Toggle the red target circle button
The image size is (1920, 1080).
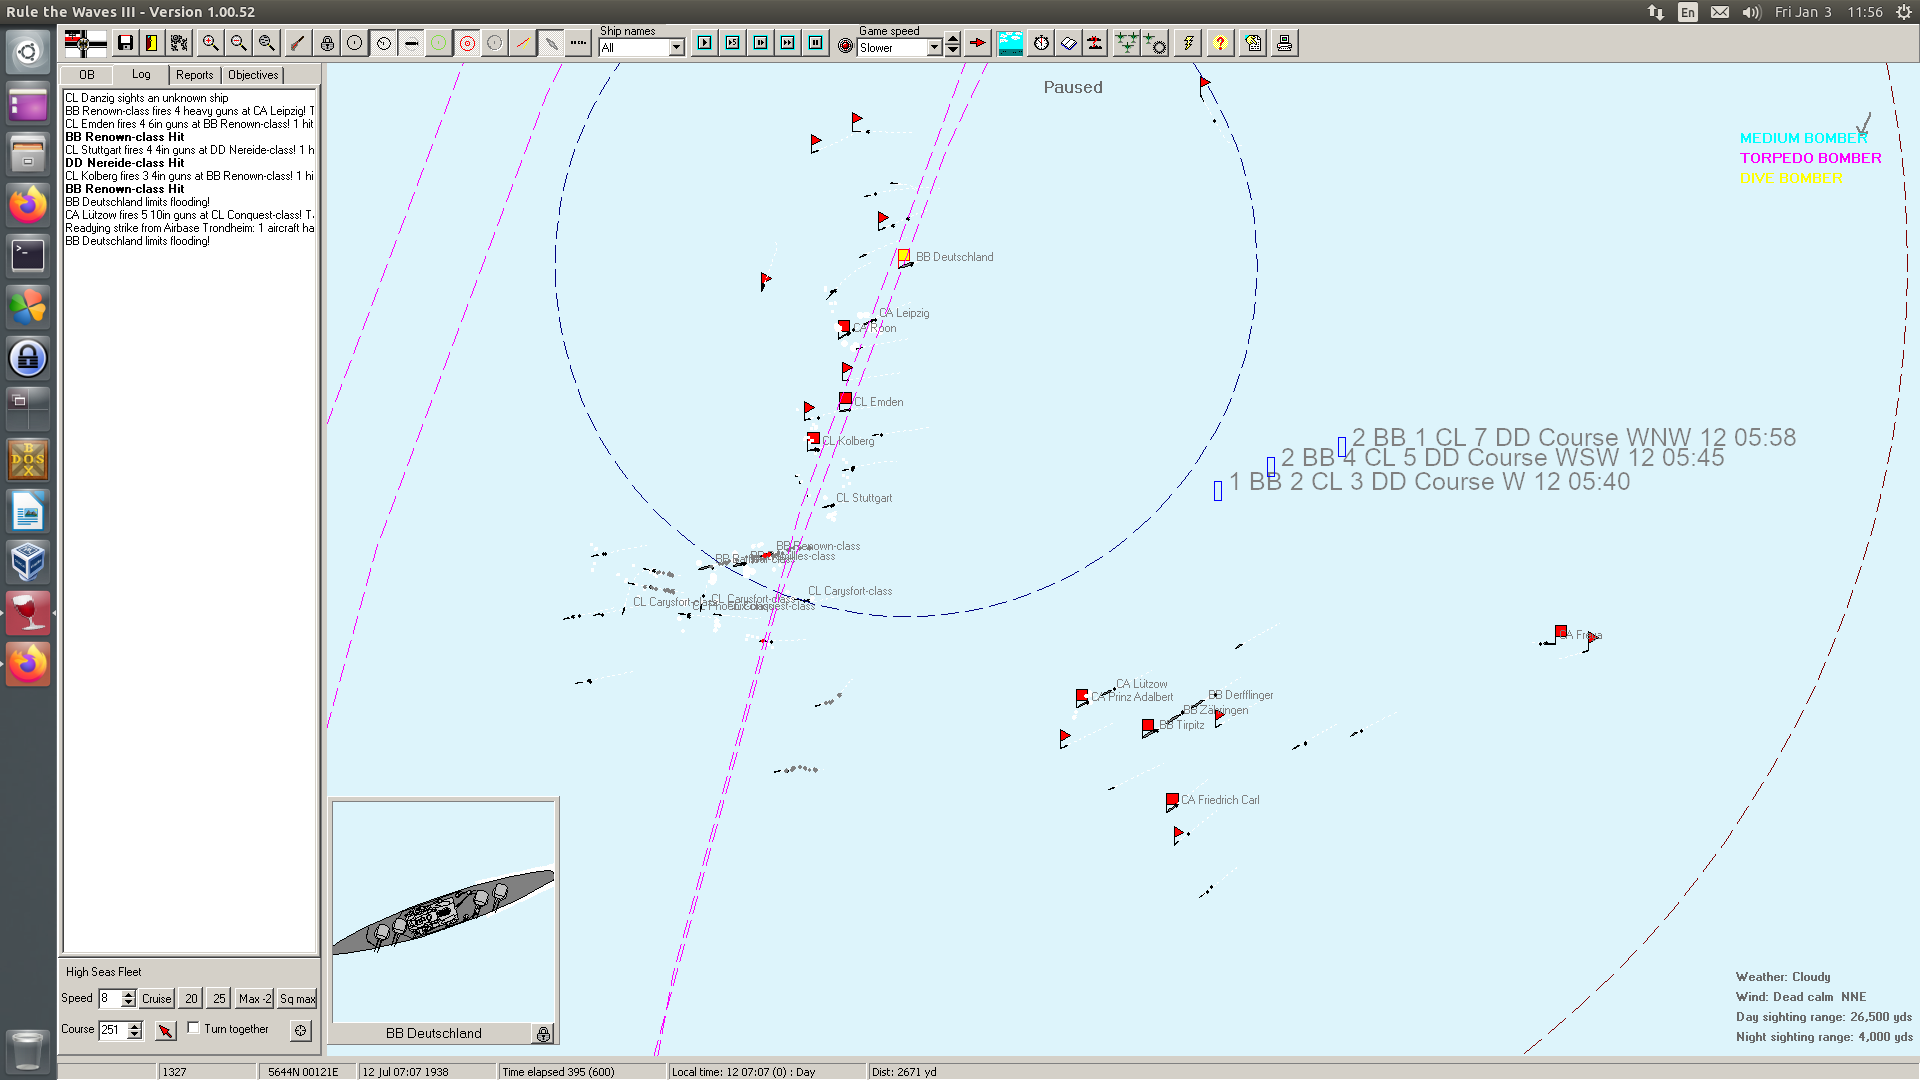click(467, 43)
